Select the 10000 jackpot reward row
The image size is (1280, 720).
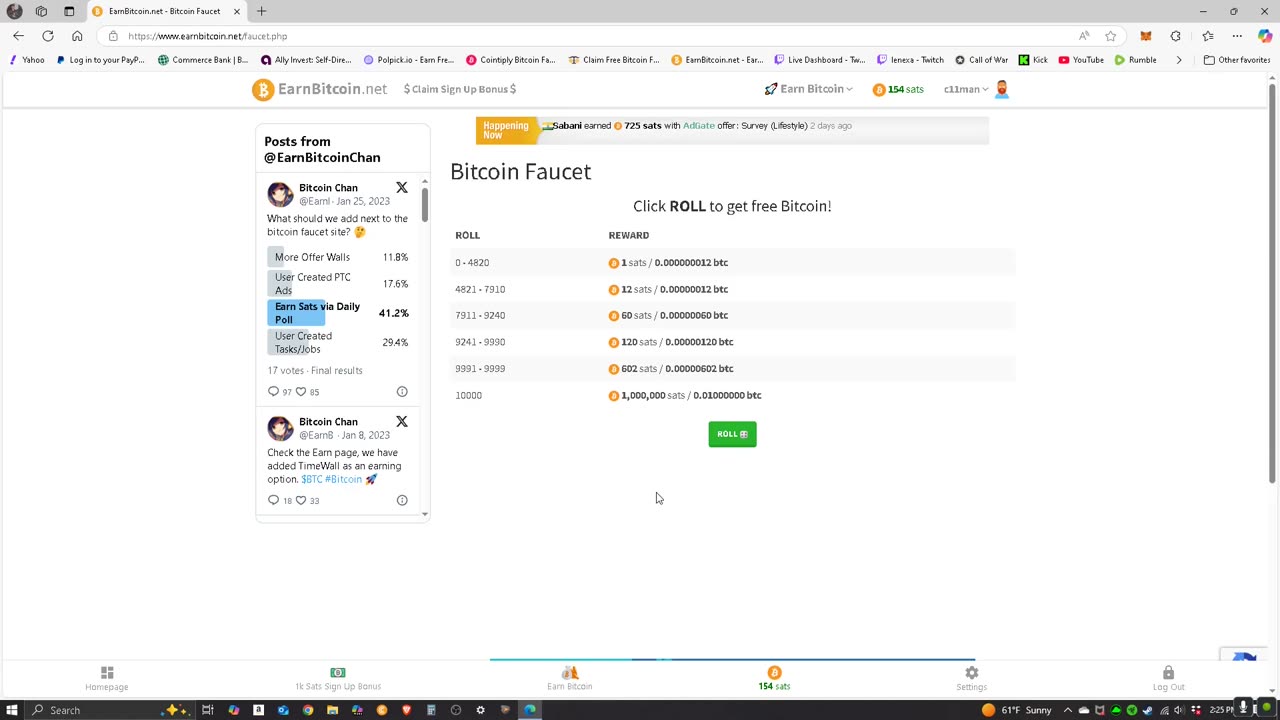(732, 395)
